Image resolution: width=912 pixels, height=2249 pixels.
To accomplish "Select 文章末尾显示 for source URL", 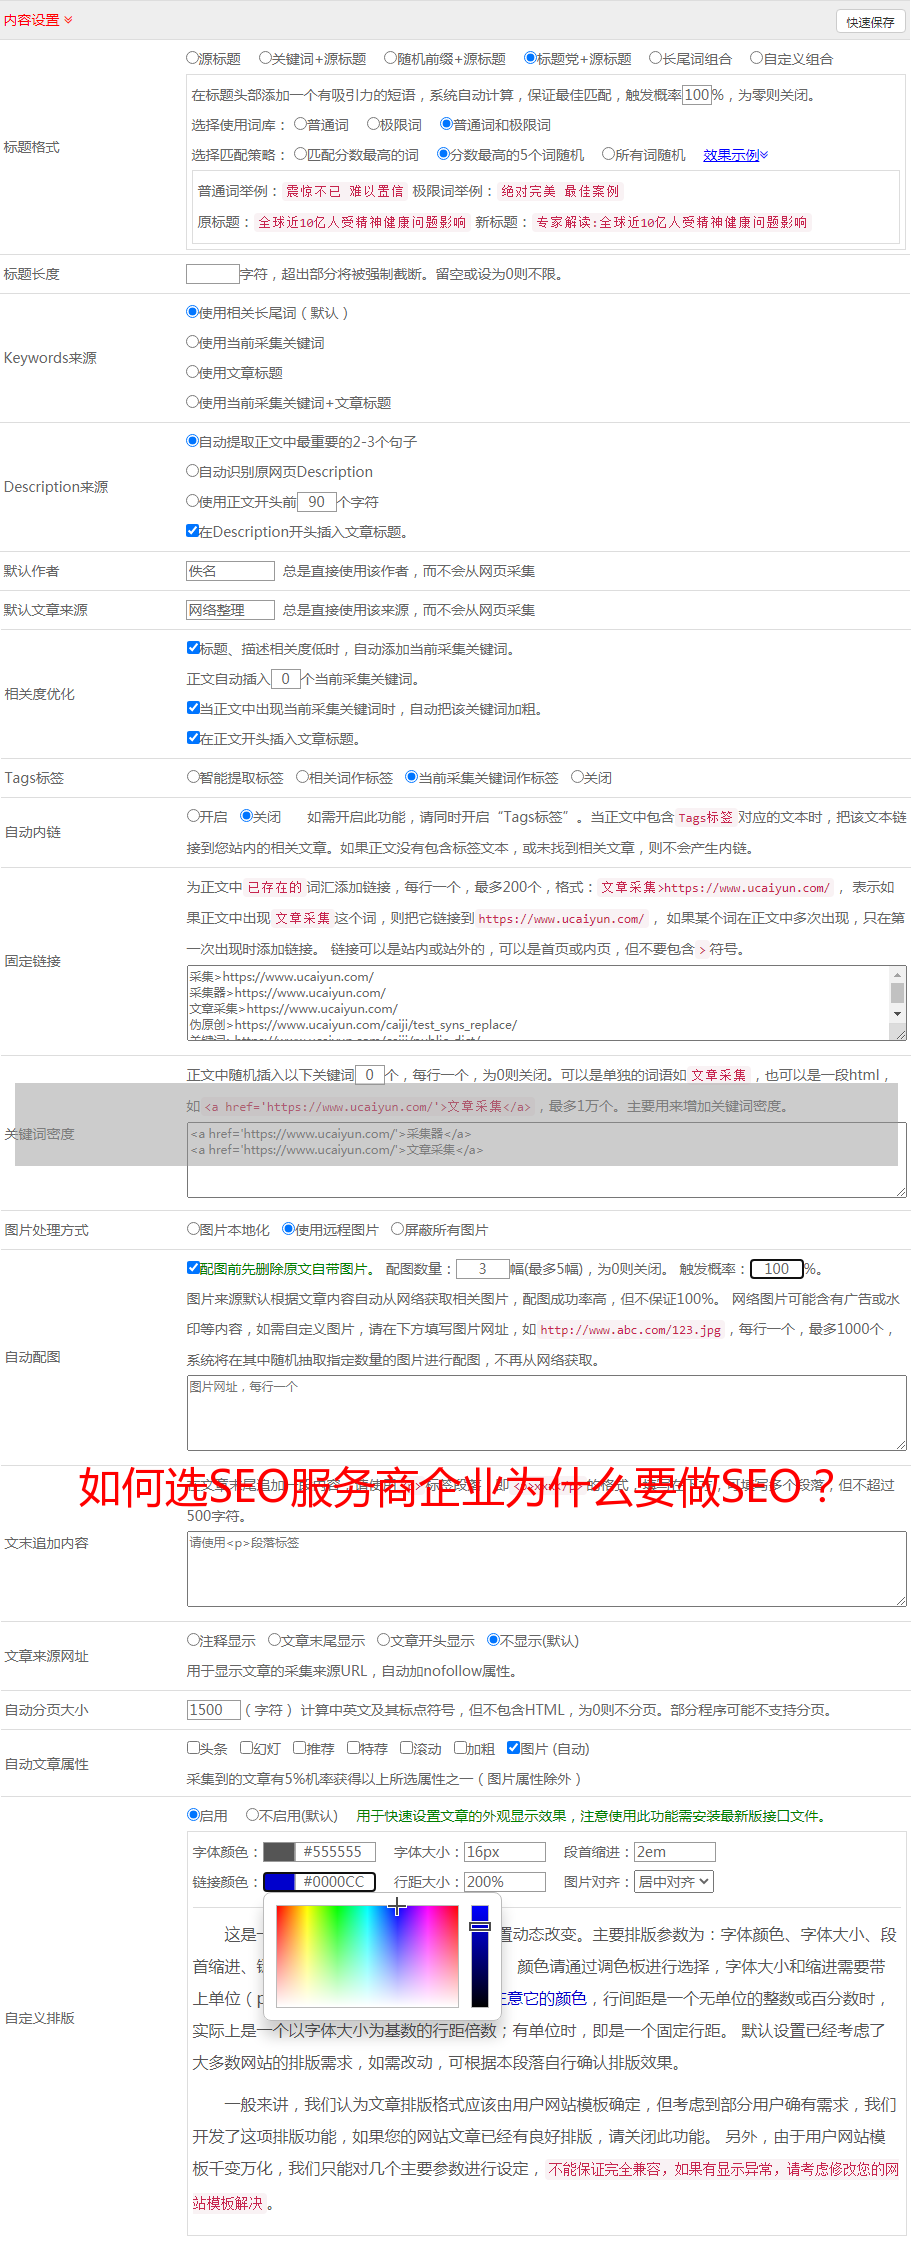I will [274, 1640].
